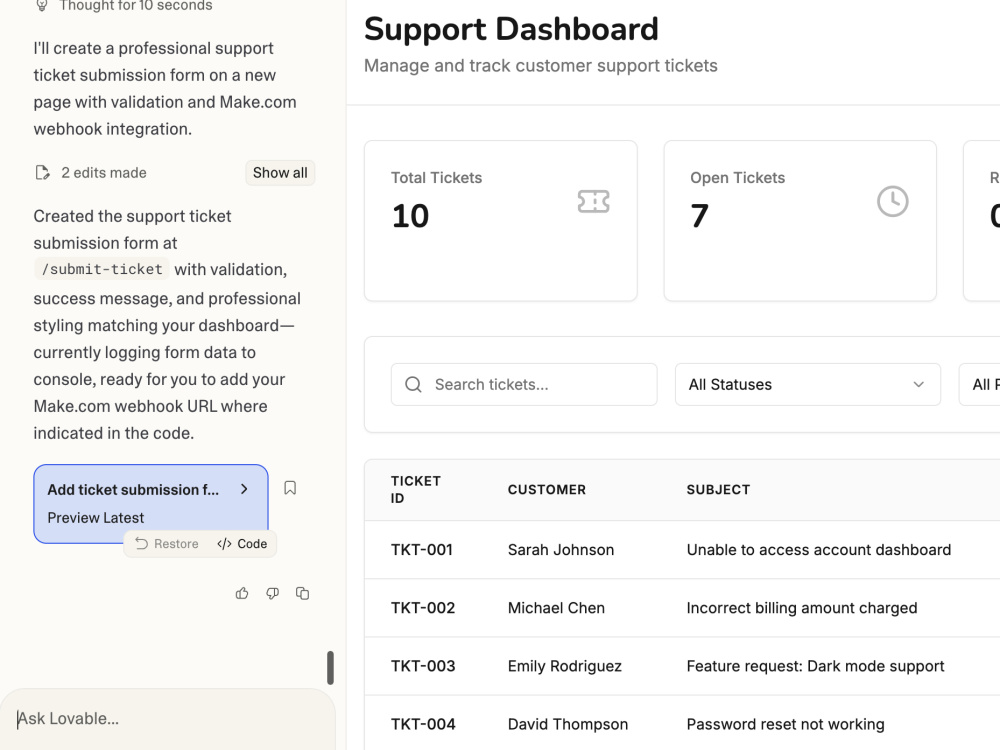Copy the message with the copy icon

302,594
